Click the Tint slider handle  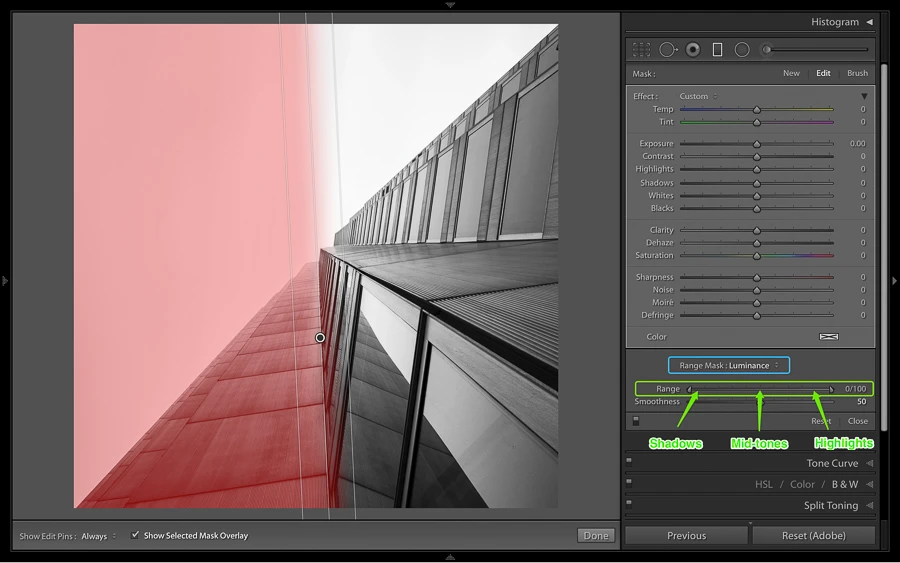[x=757, y=122]
